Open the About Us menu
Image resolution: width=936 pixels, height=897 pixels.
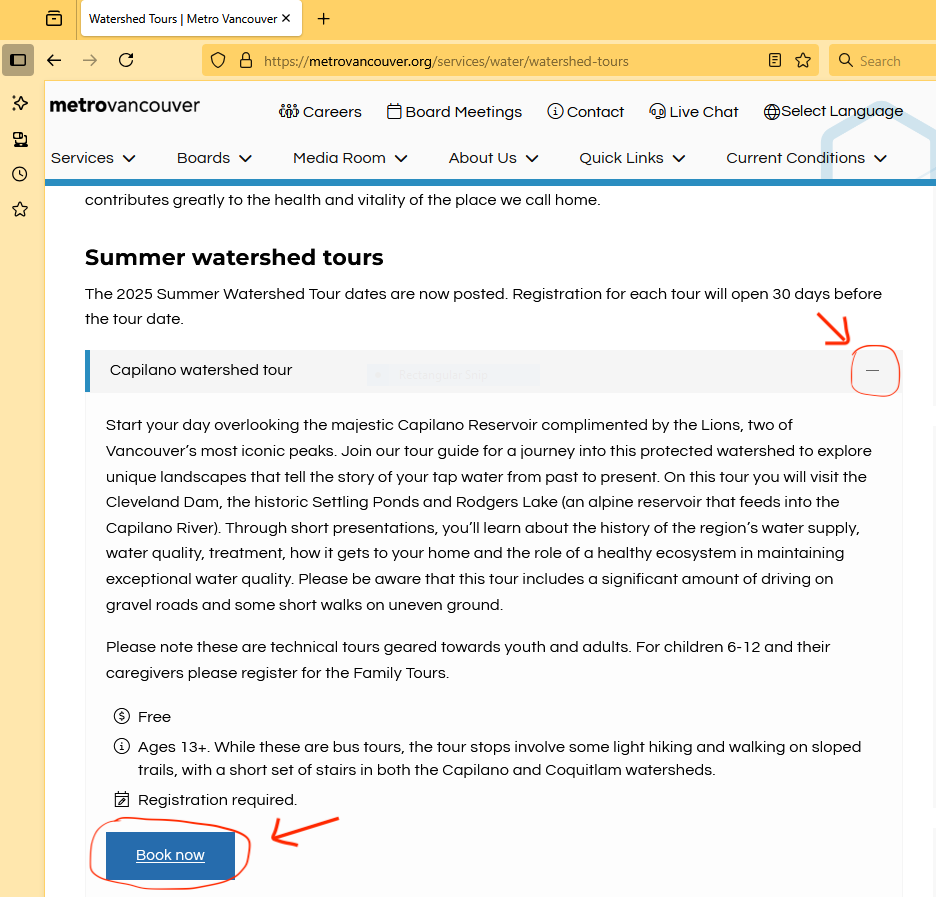pos(493,158)
